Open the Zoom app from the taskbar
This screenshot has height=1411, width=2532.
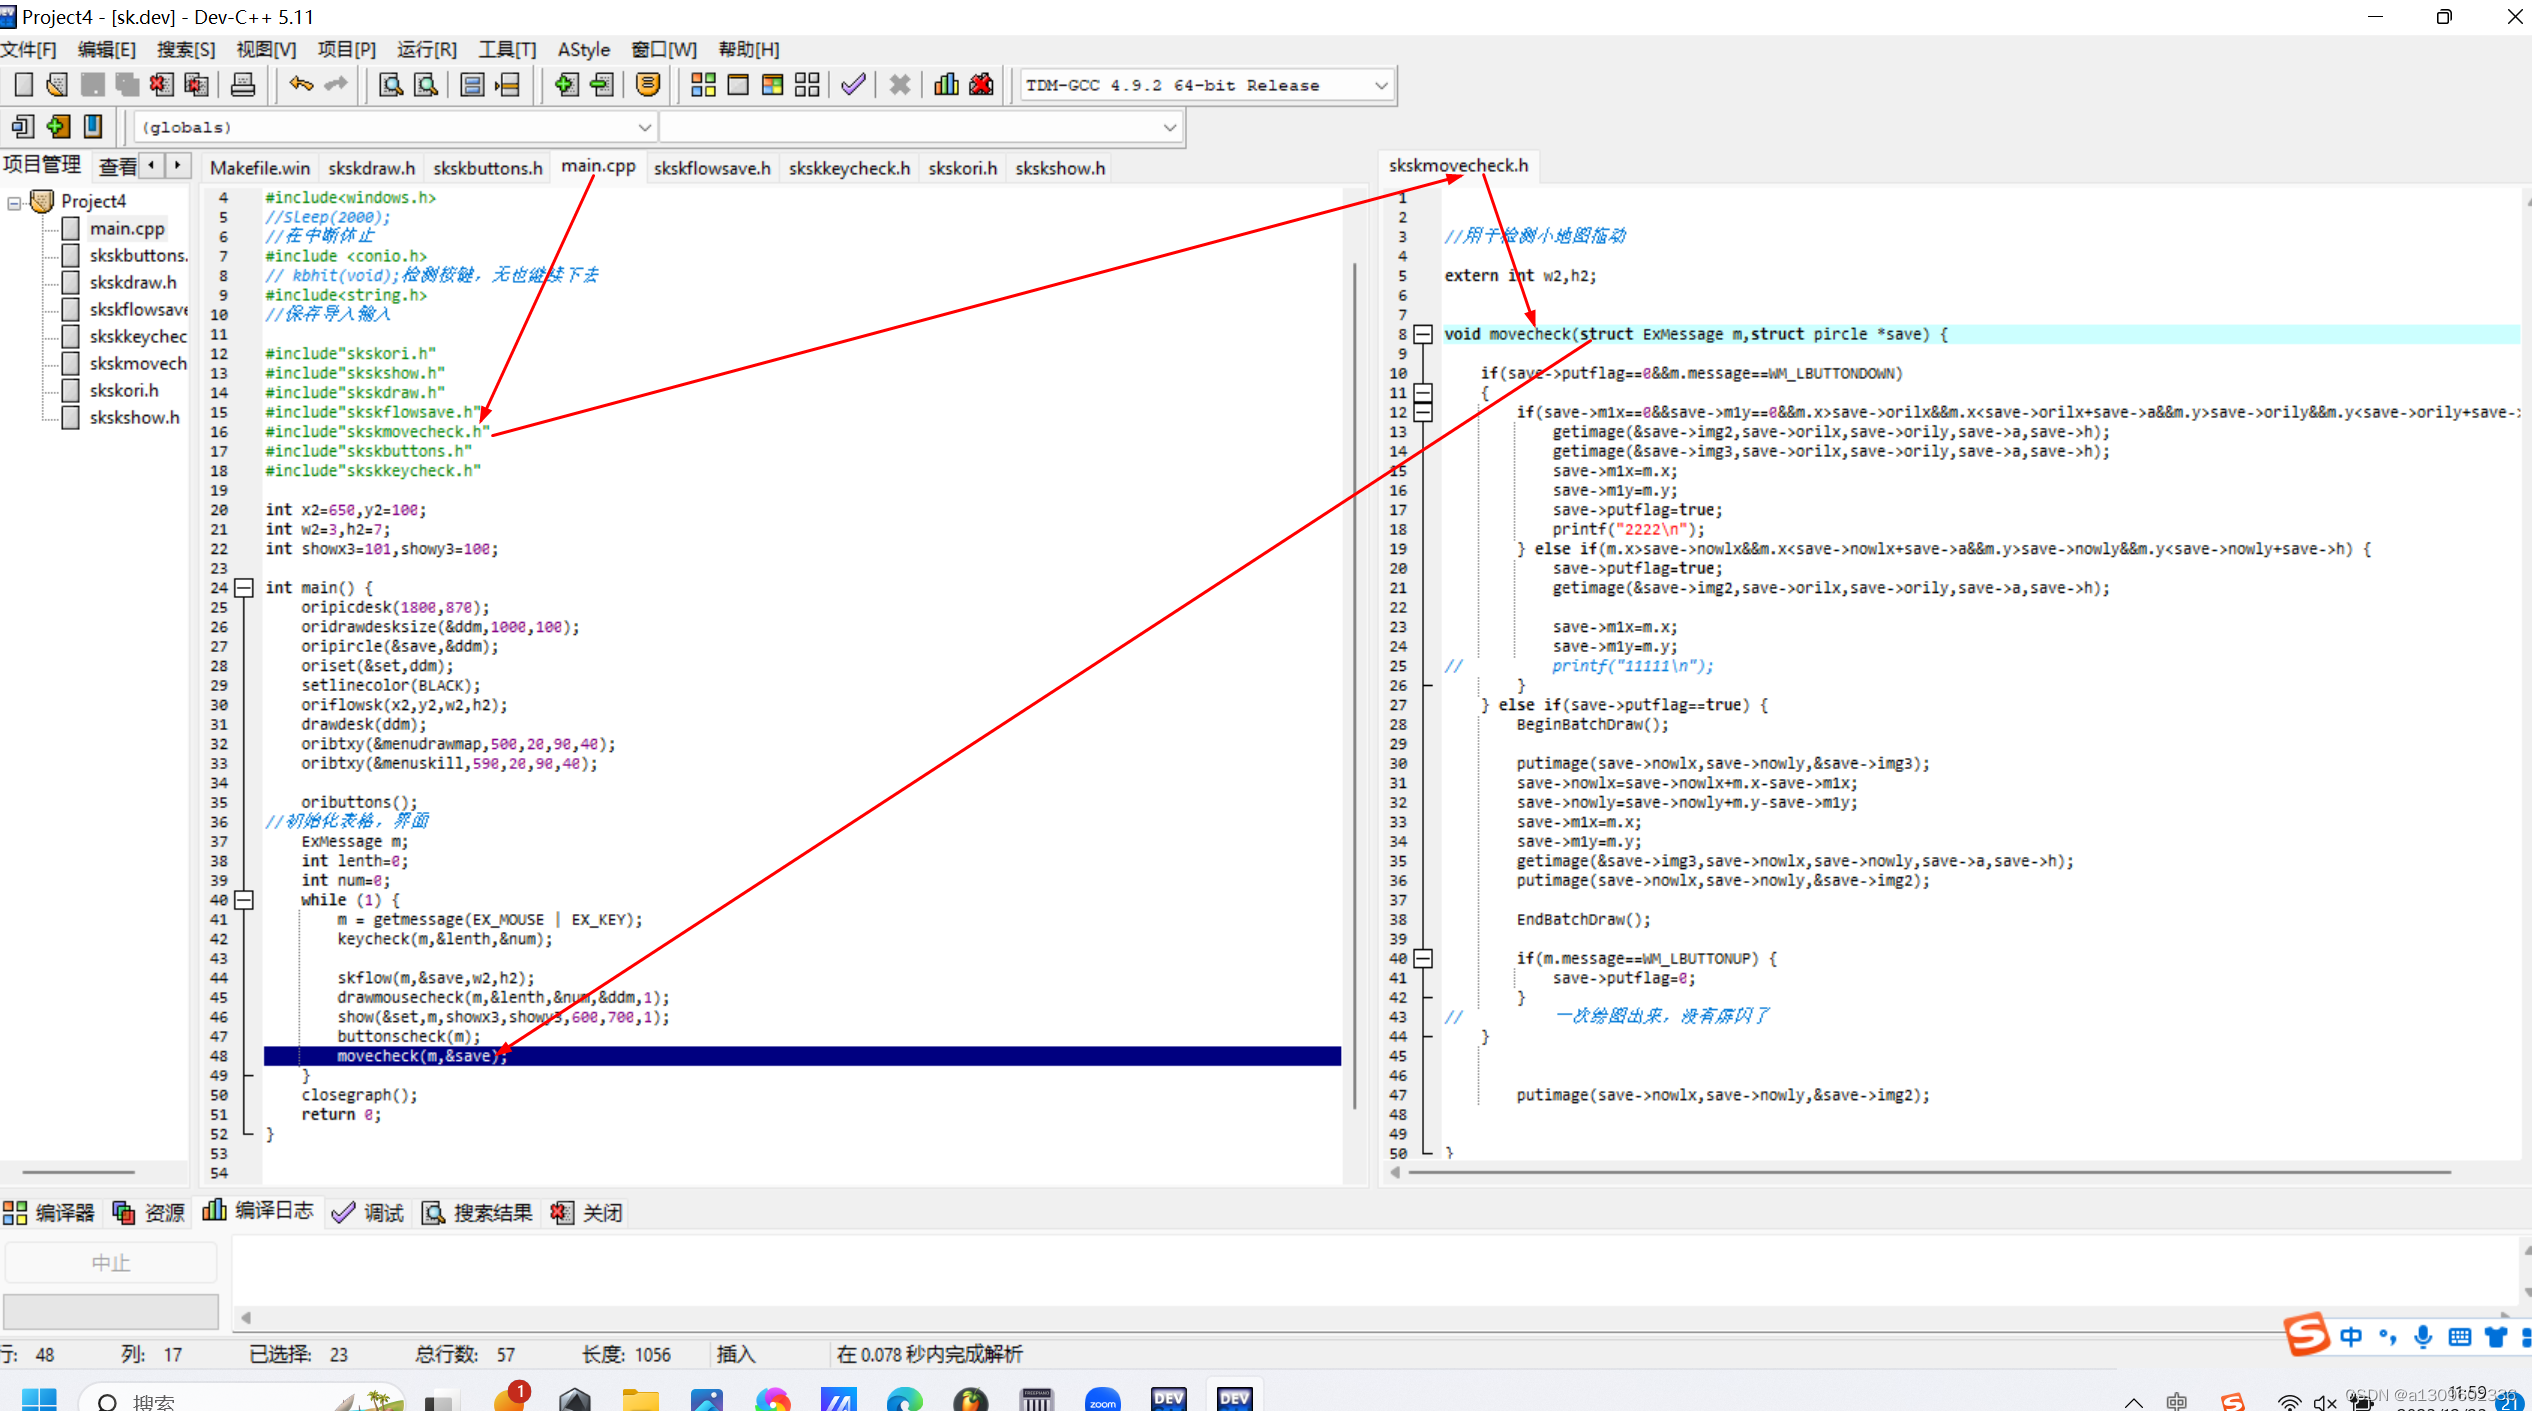click(1102, 1399)
